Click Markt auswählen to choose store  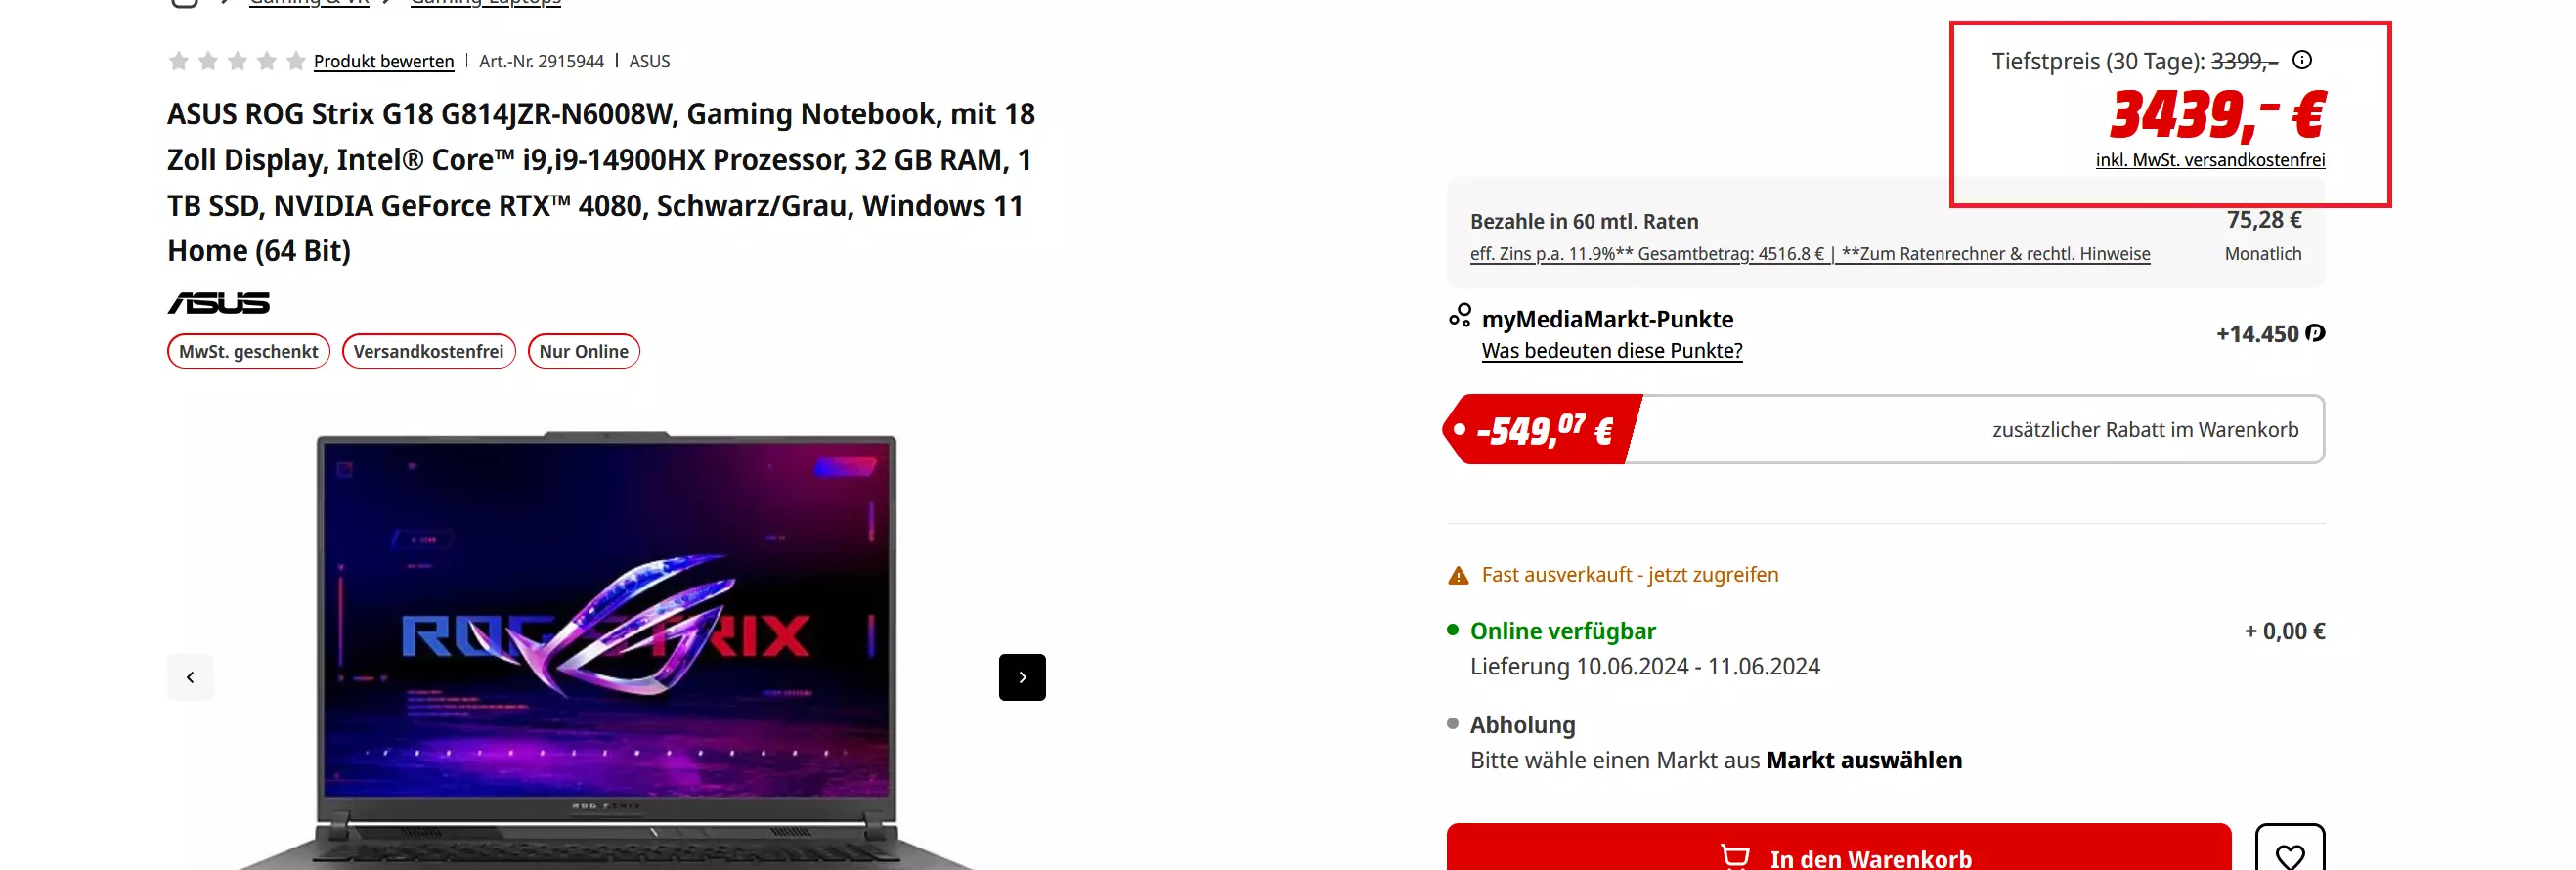click(1864, 760)
